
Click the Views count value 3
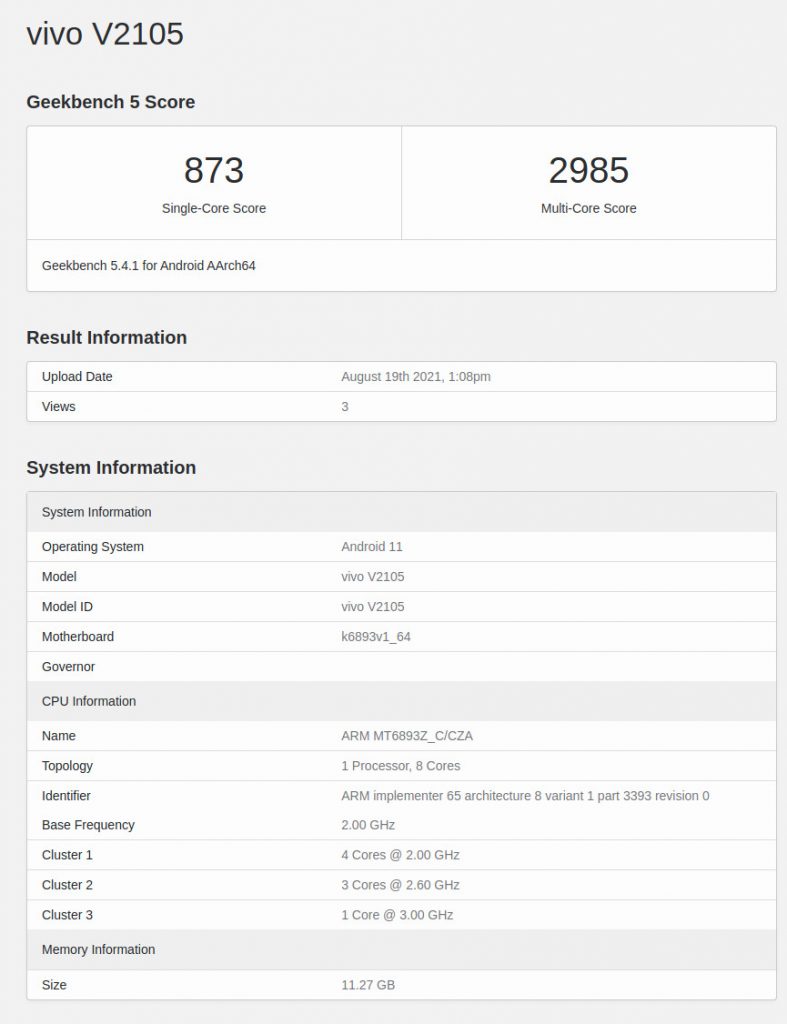pyautogui.click(x=345, y=406)
